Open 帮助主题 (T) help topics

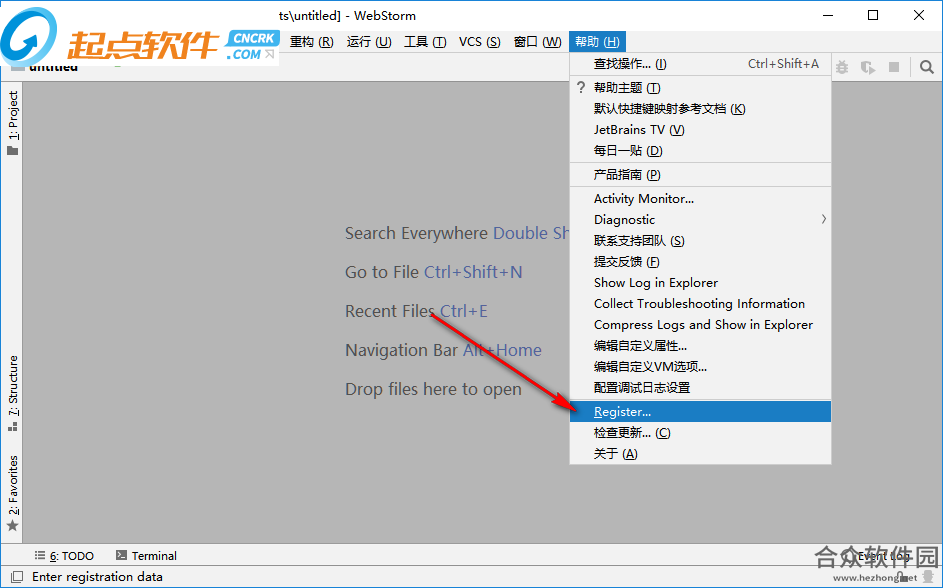700,88
